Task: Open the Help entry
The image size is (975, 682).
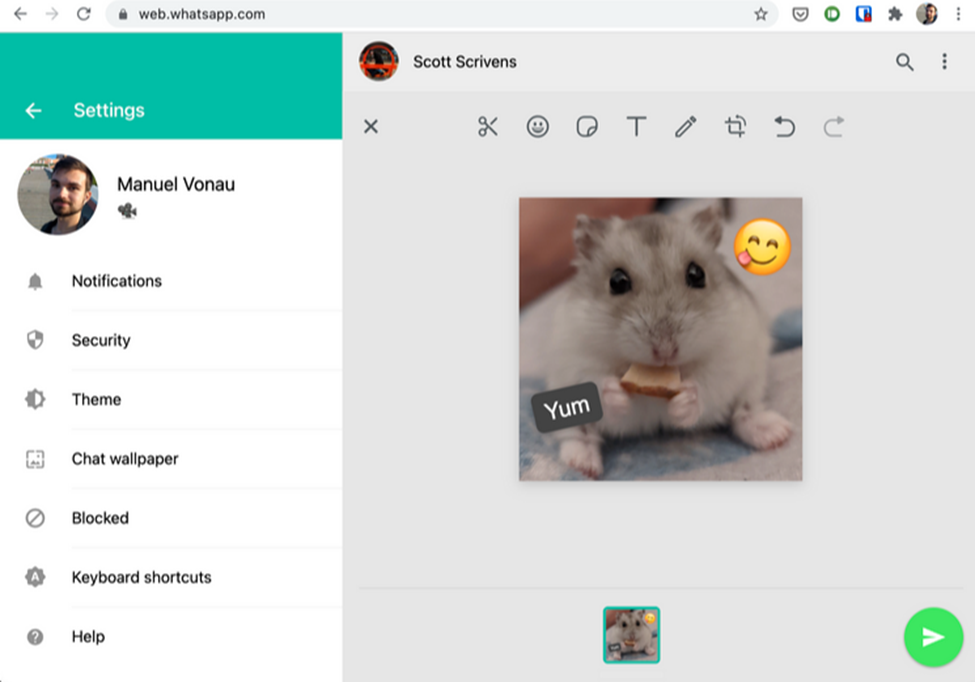Action: tap(171, 637)
